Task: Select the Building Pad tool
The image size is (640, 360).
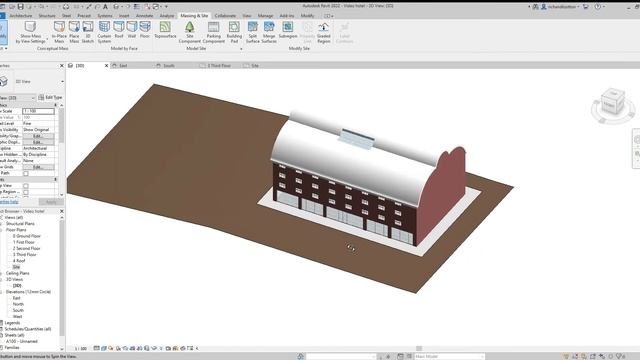Action: 234,32
